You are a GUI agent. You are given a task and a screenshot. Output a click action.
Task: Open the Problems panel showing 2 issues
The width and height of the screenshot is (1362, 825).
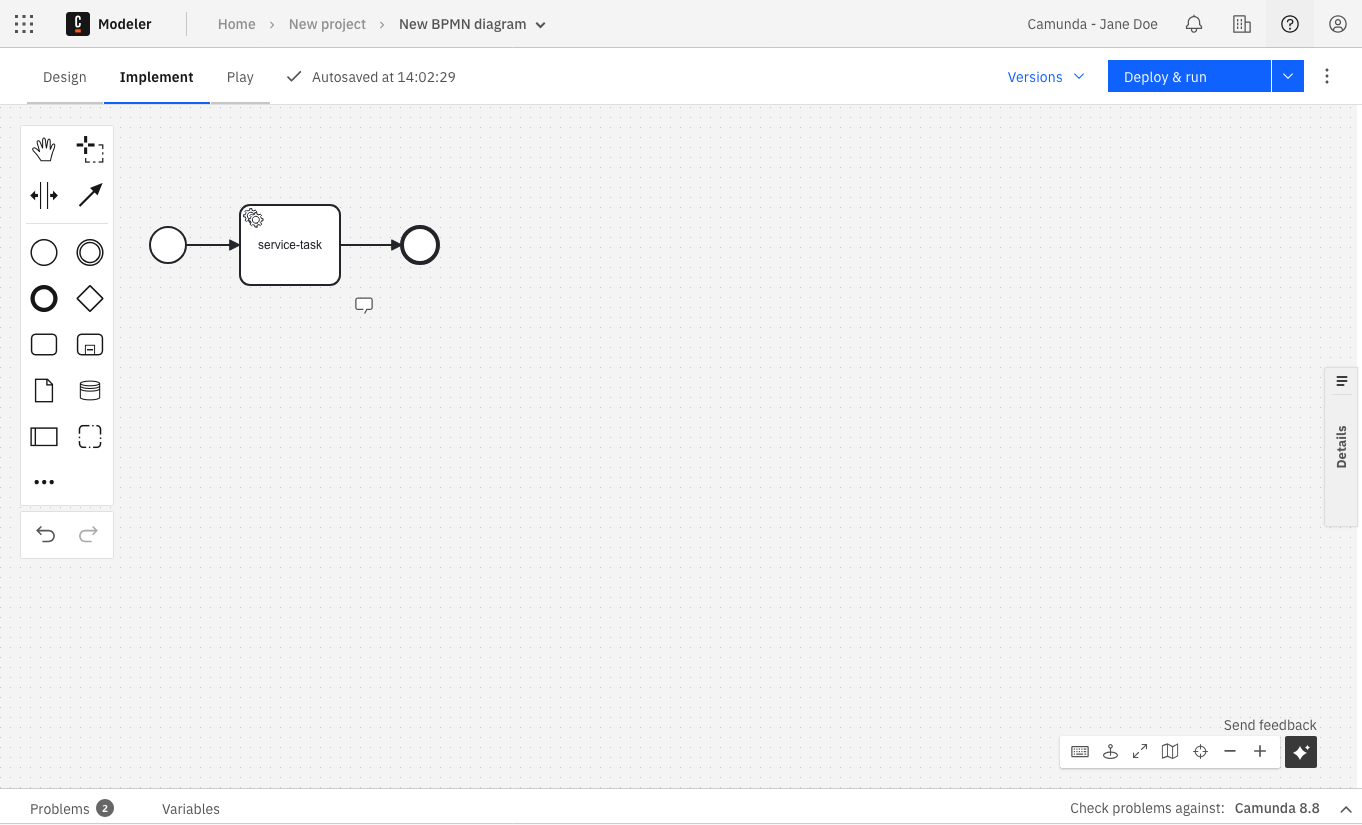(x=71, y=809)
